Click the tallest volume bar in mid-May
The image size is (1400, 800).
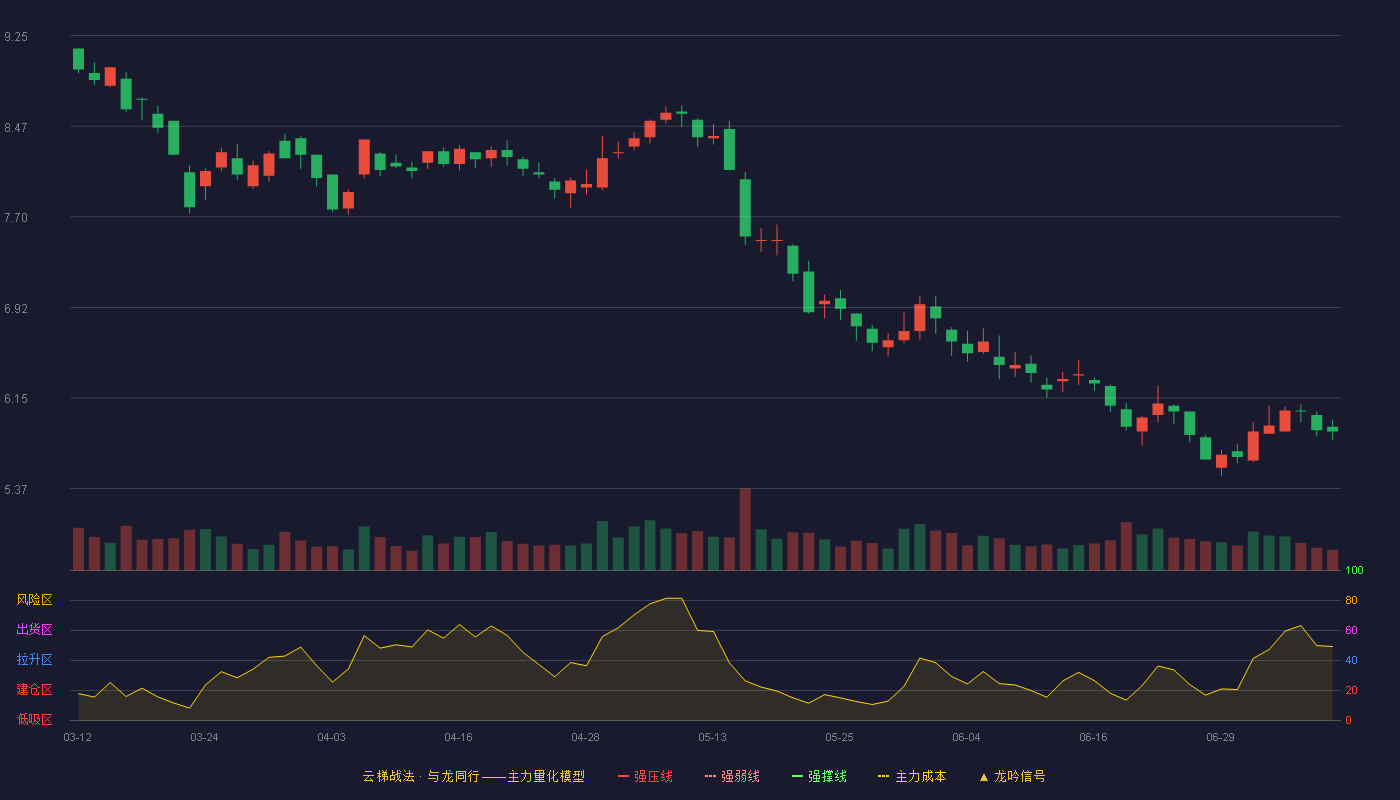[745, 529]
